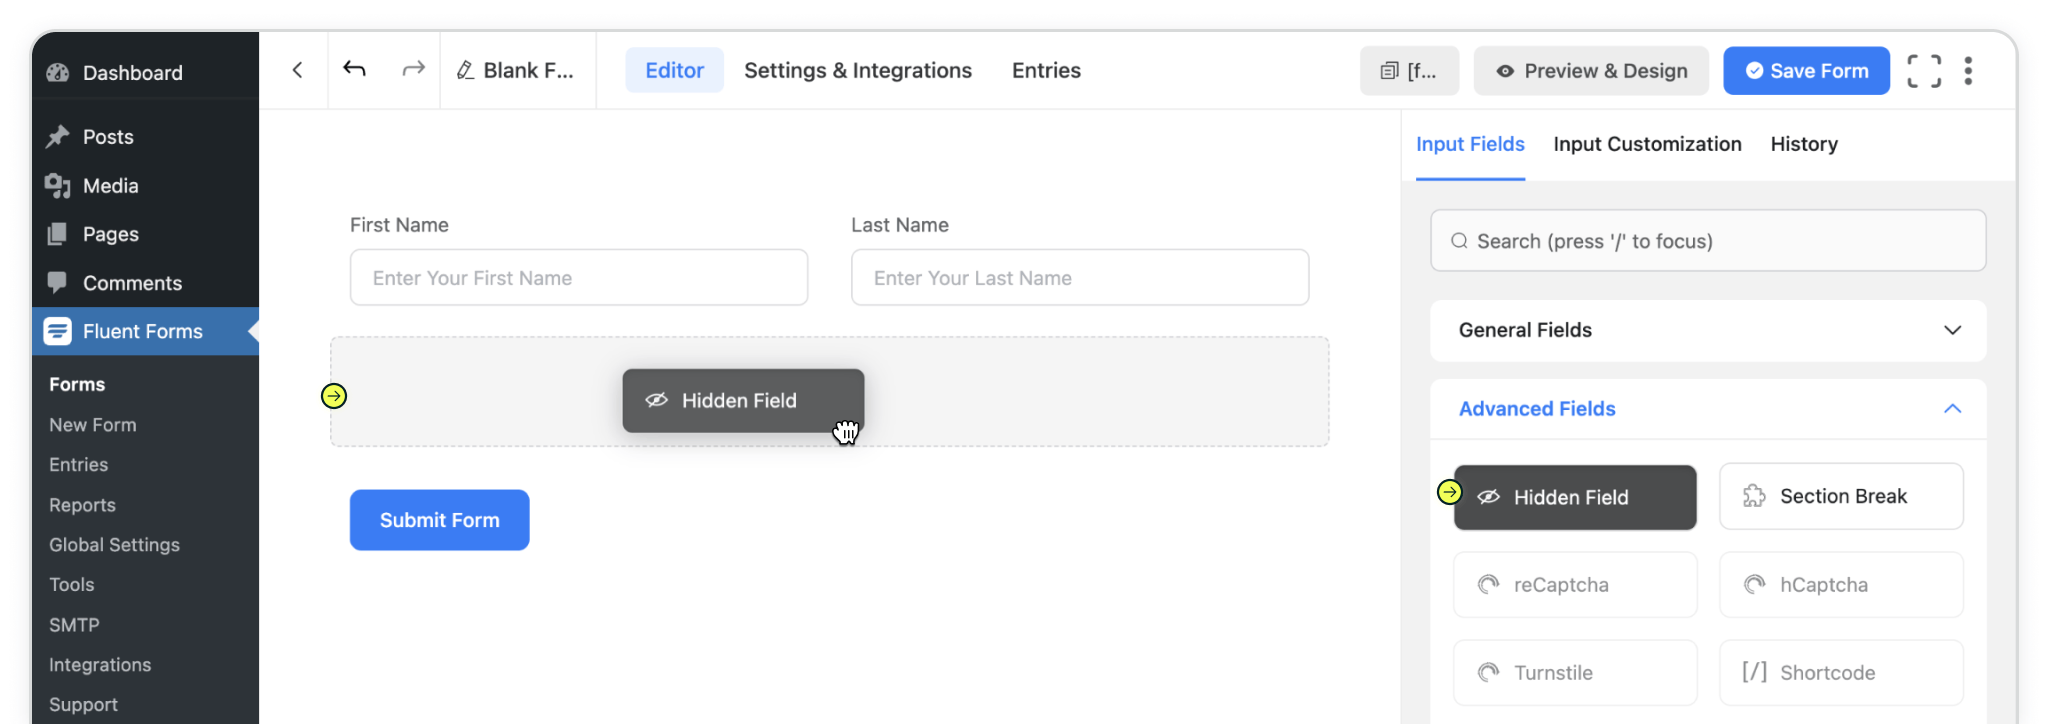The width and height of the screenshot is (2048, 724).
Task: Open New Form submenu link
Action: pos(93,425)
